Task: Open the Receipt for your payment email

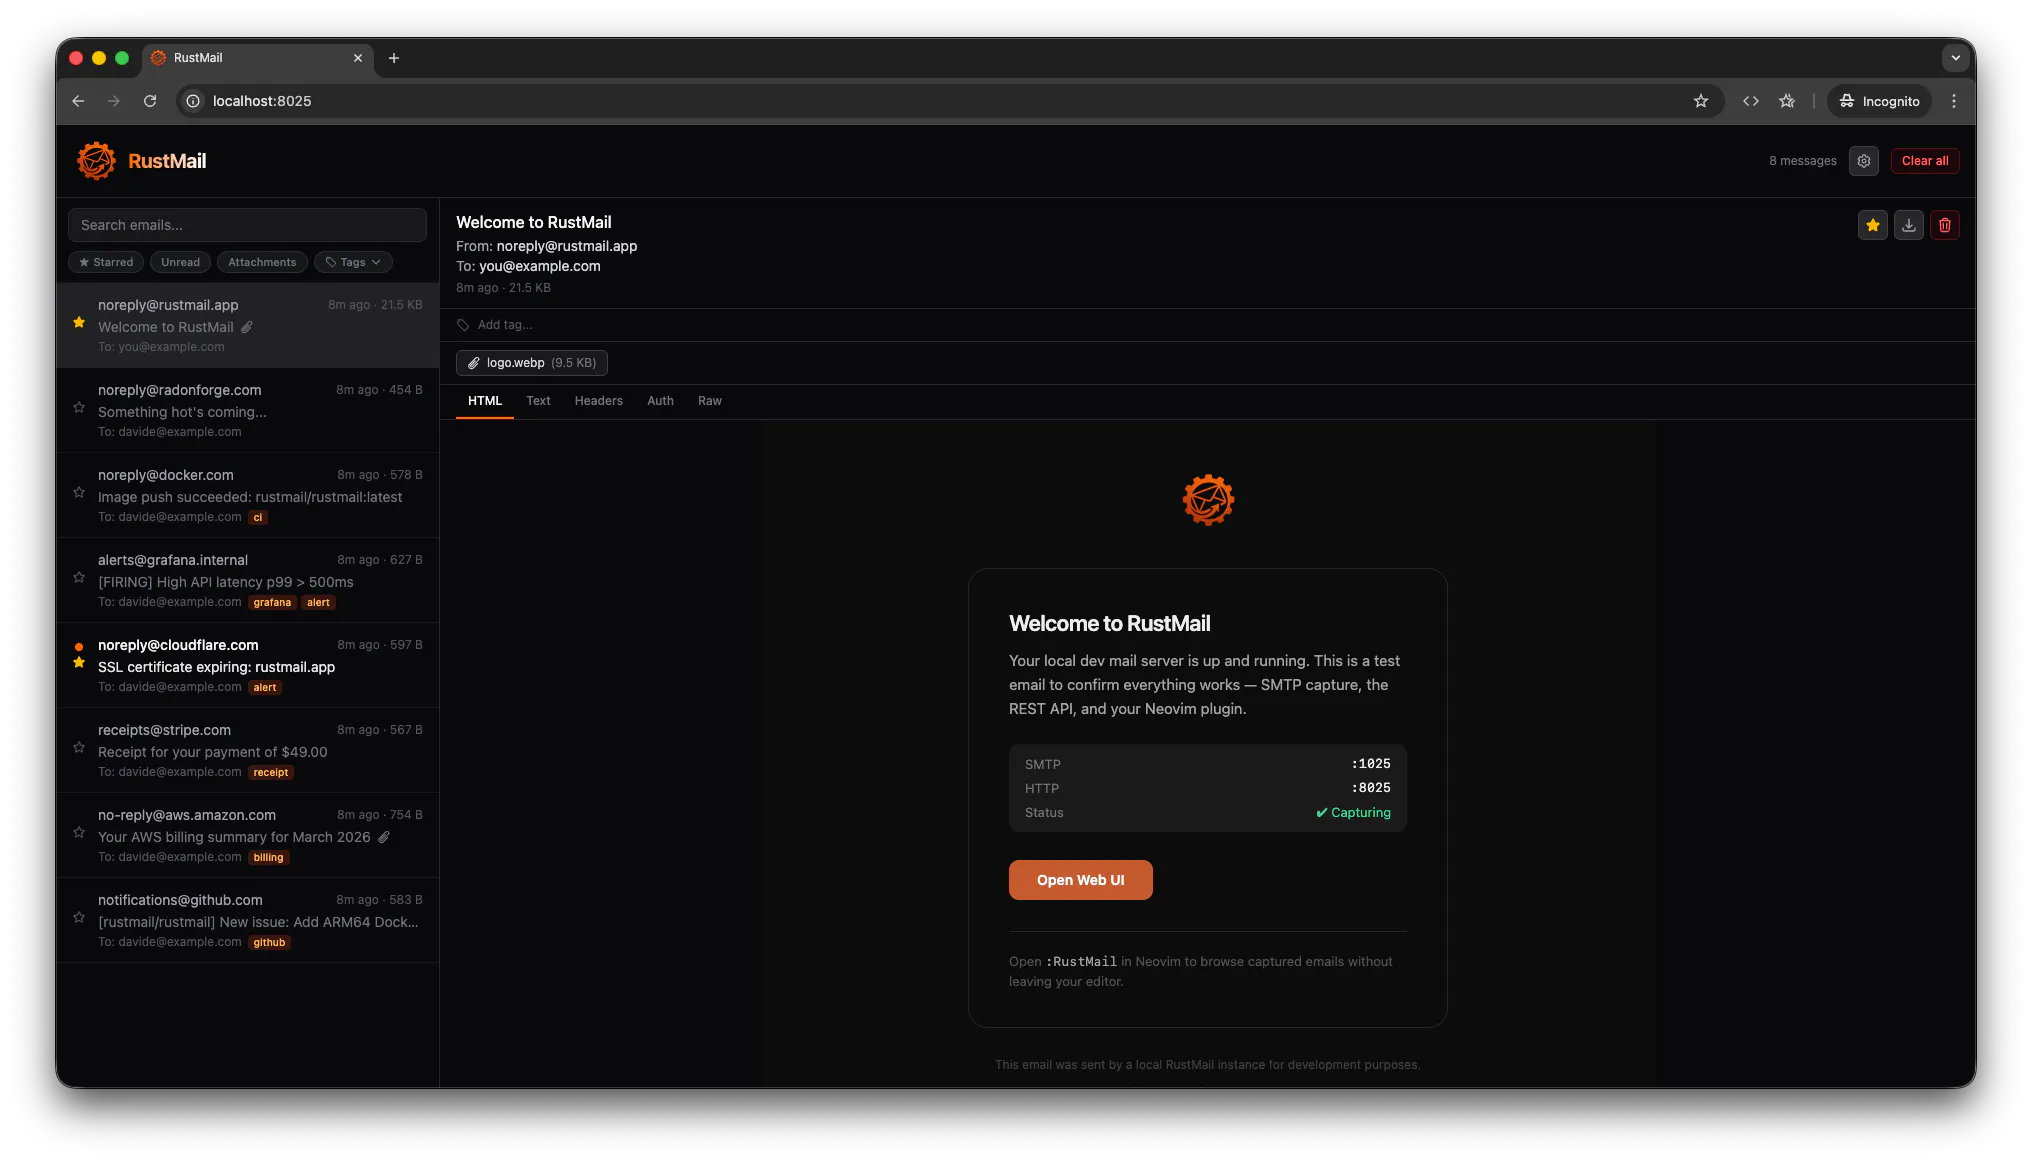Action: pos(248,750)
